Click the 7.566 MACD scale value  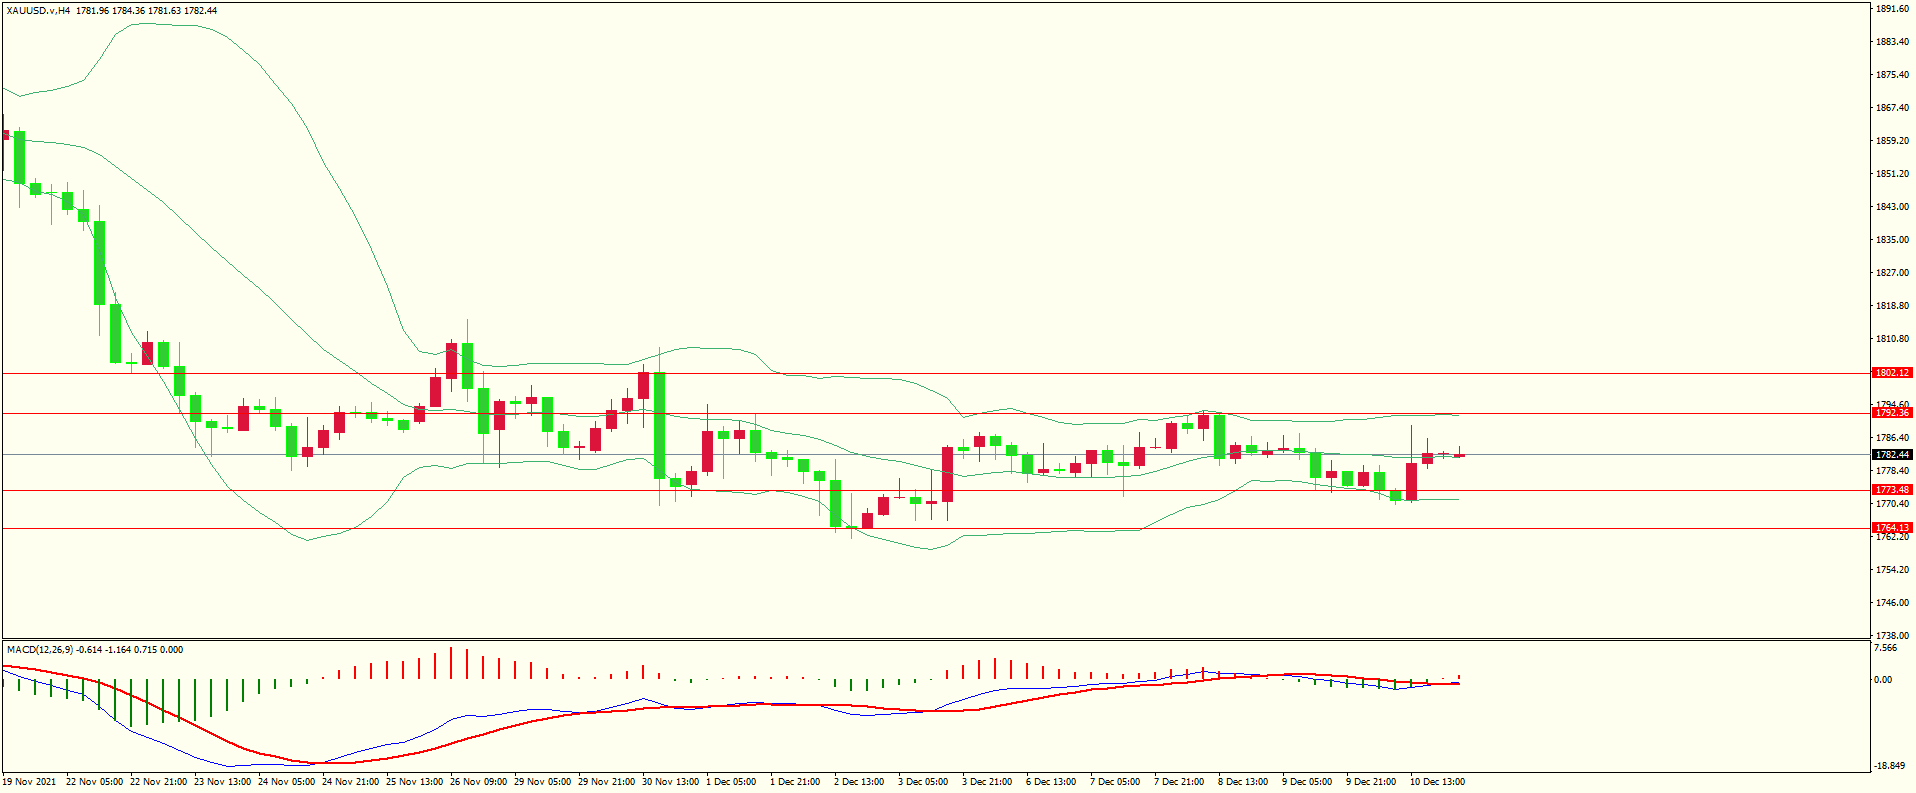click(x=1885, y=648)
